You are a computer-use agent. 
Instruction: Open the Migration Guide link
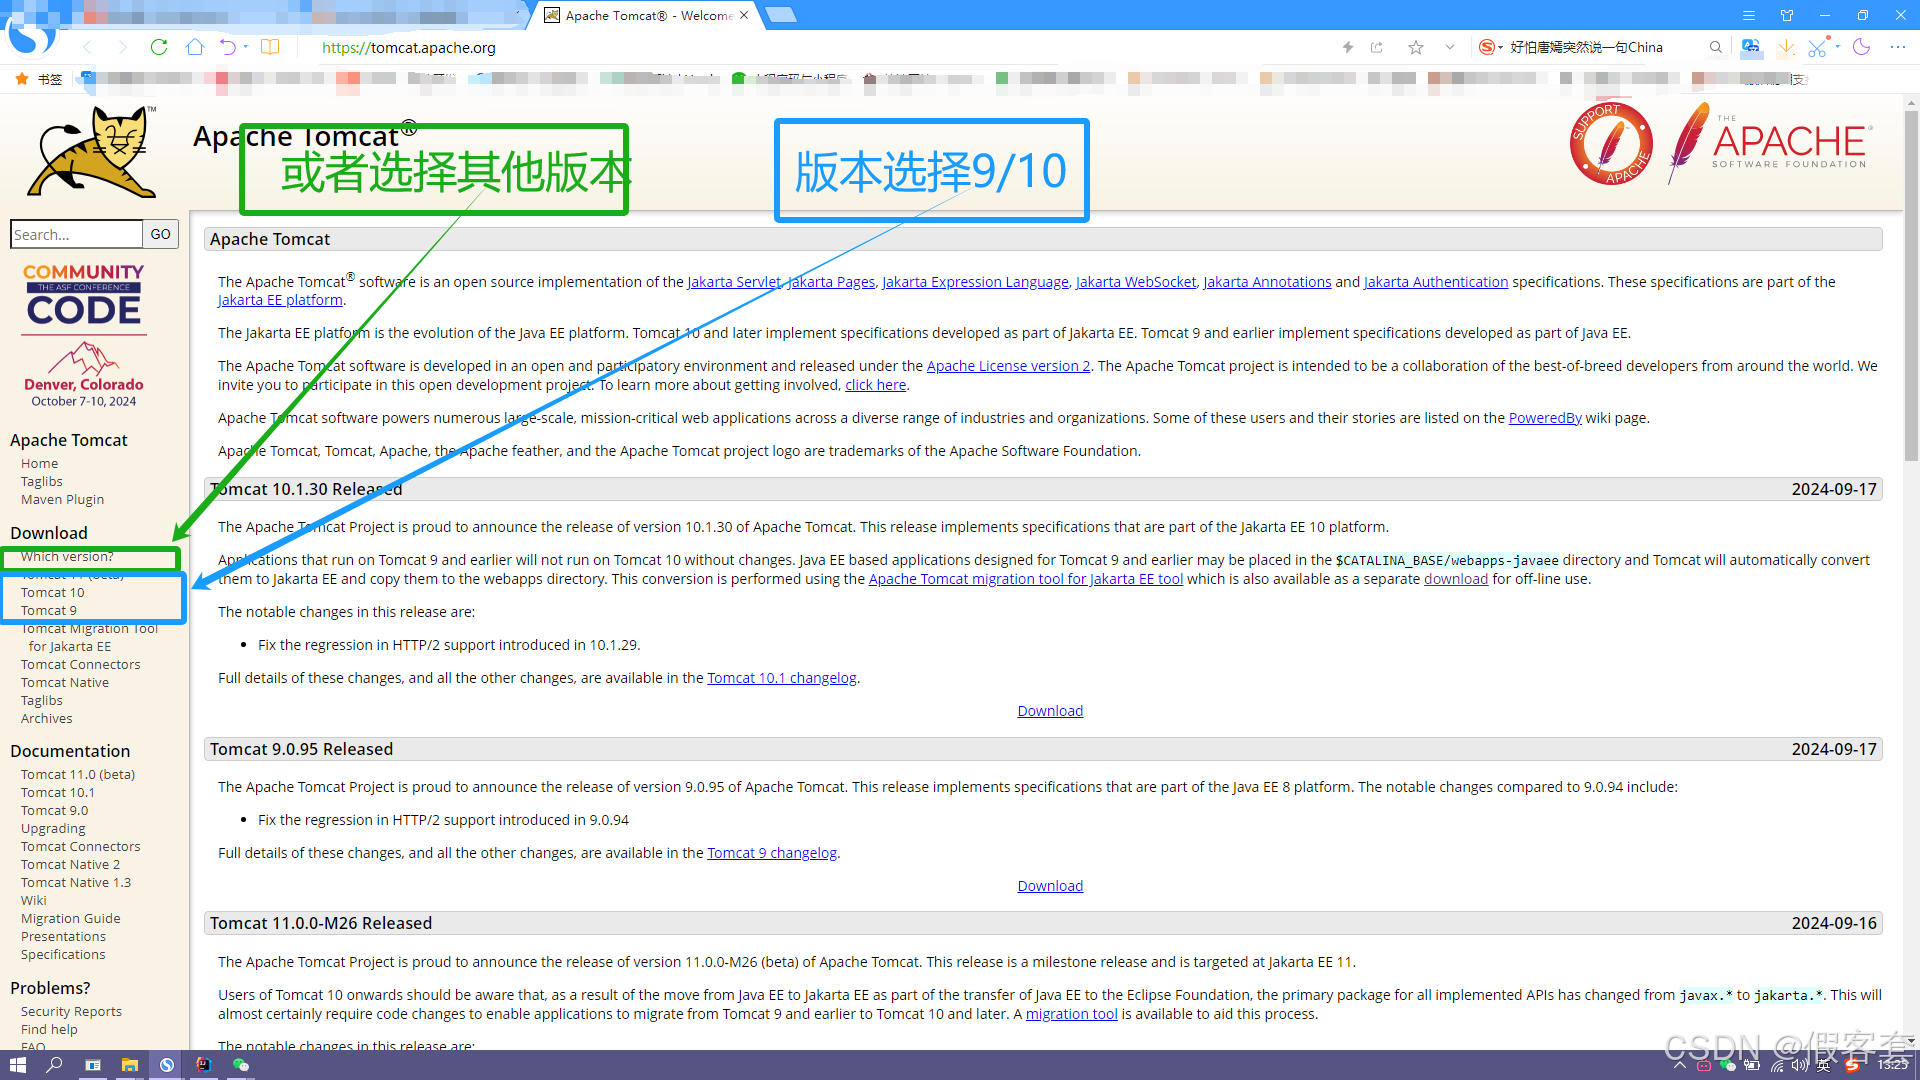click(71, 918)
